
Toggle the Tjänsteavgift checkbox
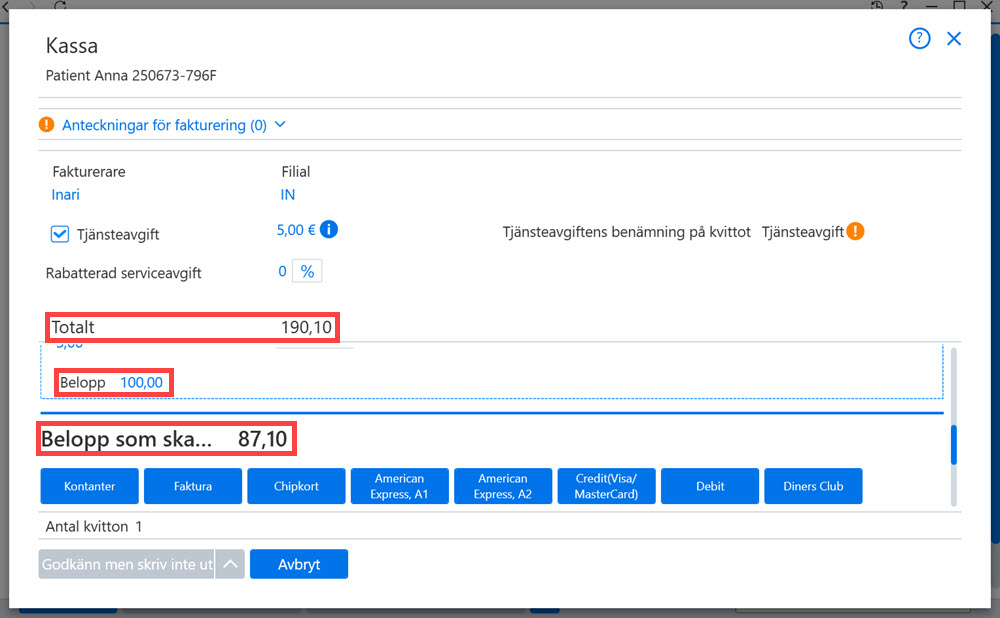tap(60, 234)
